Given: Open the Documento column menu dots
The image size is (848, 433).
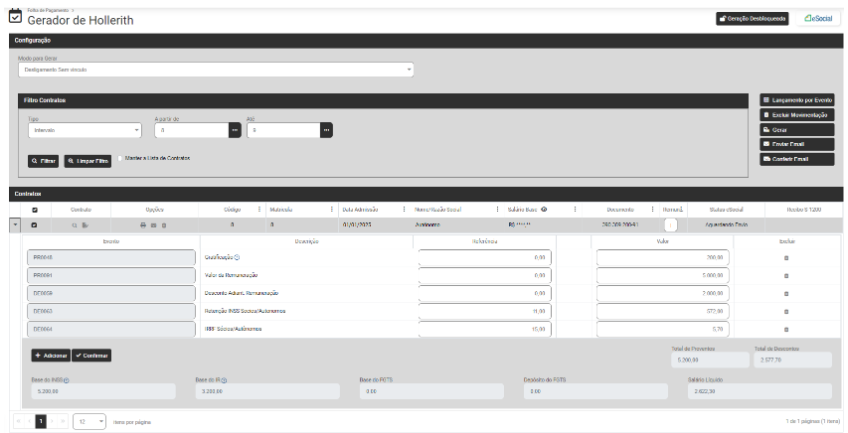Looking at the screenshot, I should tap(653, 210).
